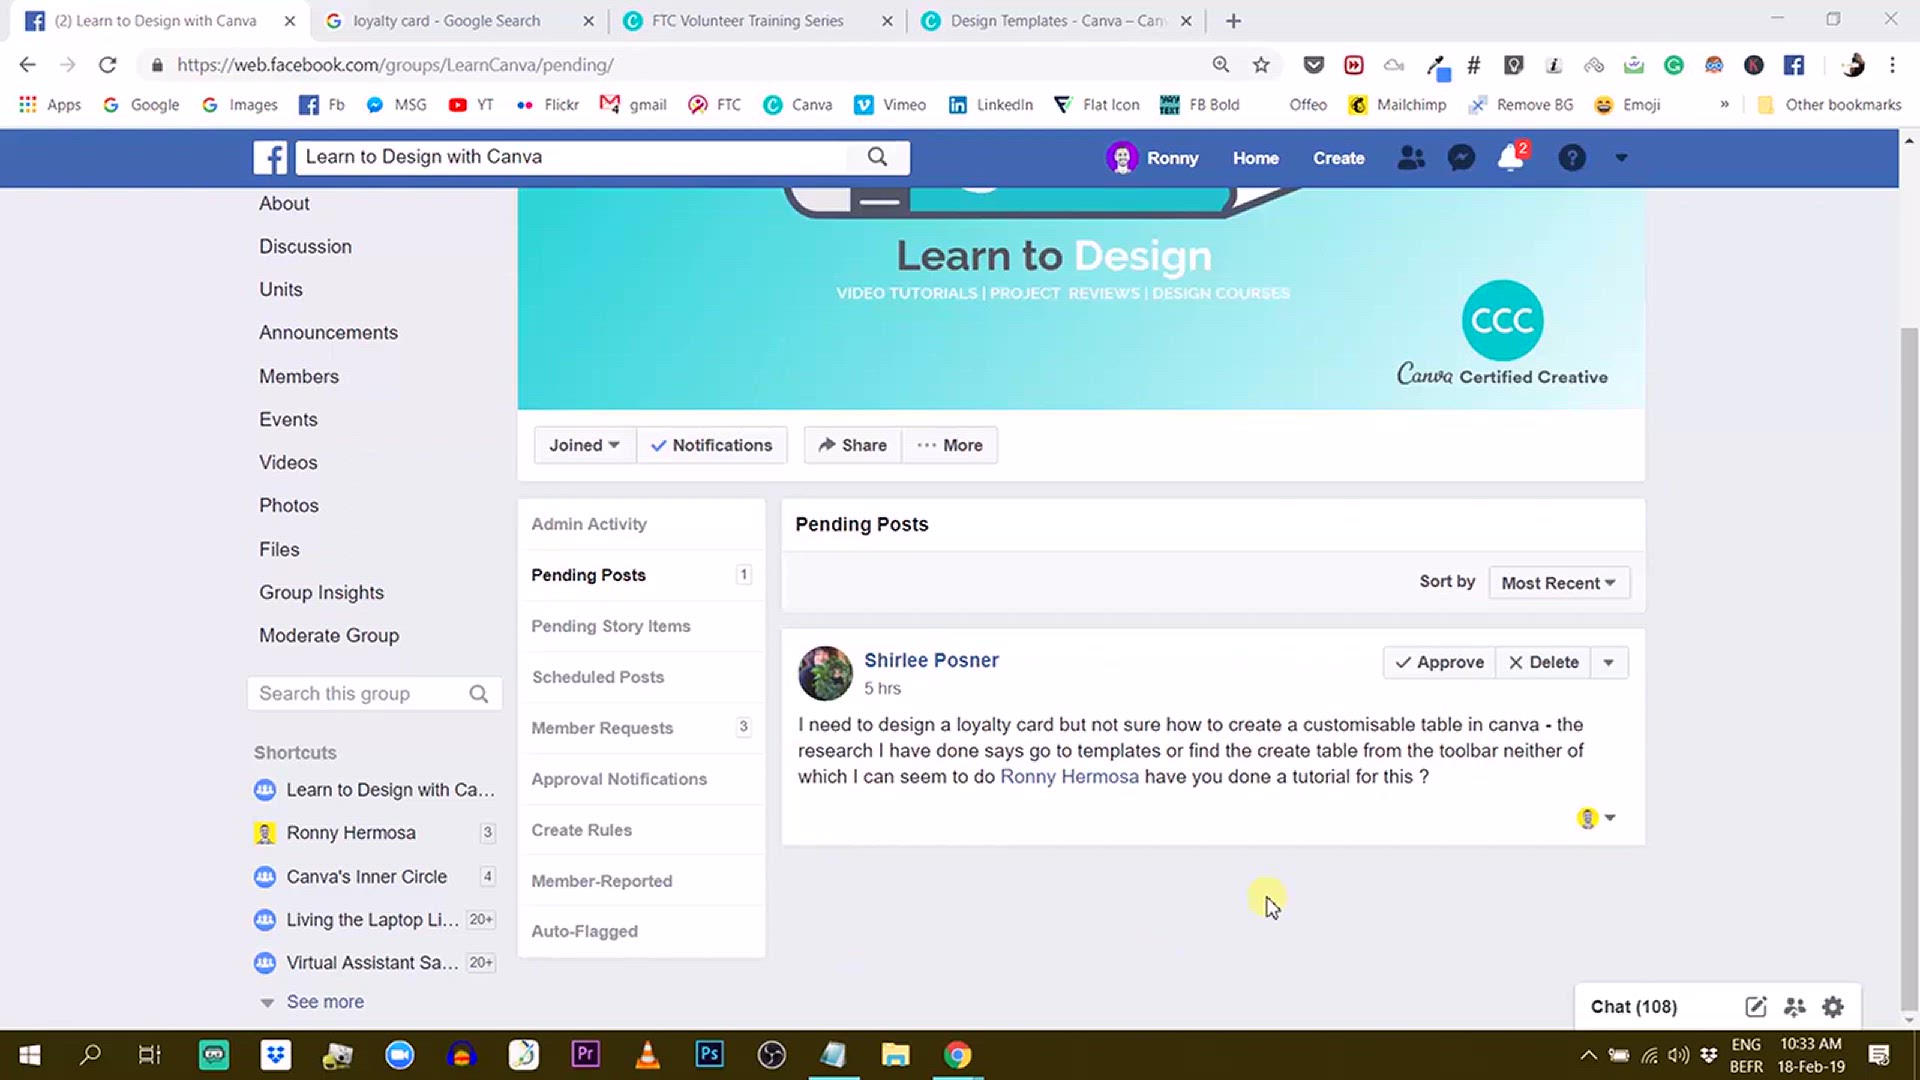Open Quick Help question mark icon
Screen dimensions: 1920x1080
pos(1572,158)
